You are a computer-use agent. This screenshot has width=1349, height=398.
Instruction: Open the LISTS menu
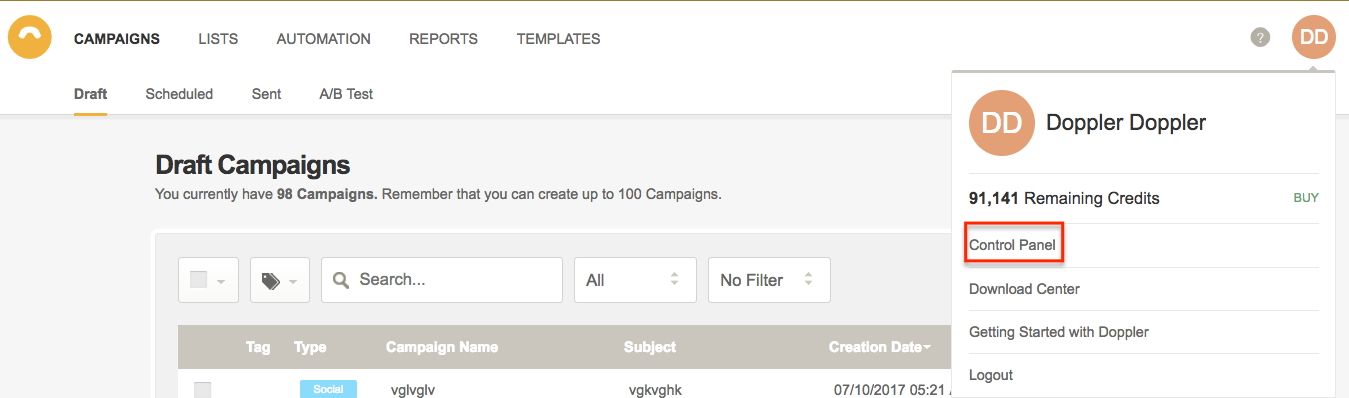point(218,39)
